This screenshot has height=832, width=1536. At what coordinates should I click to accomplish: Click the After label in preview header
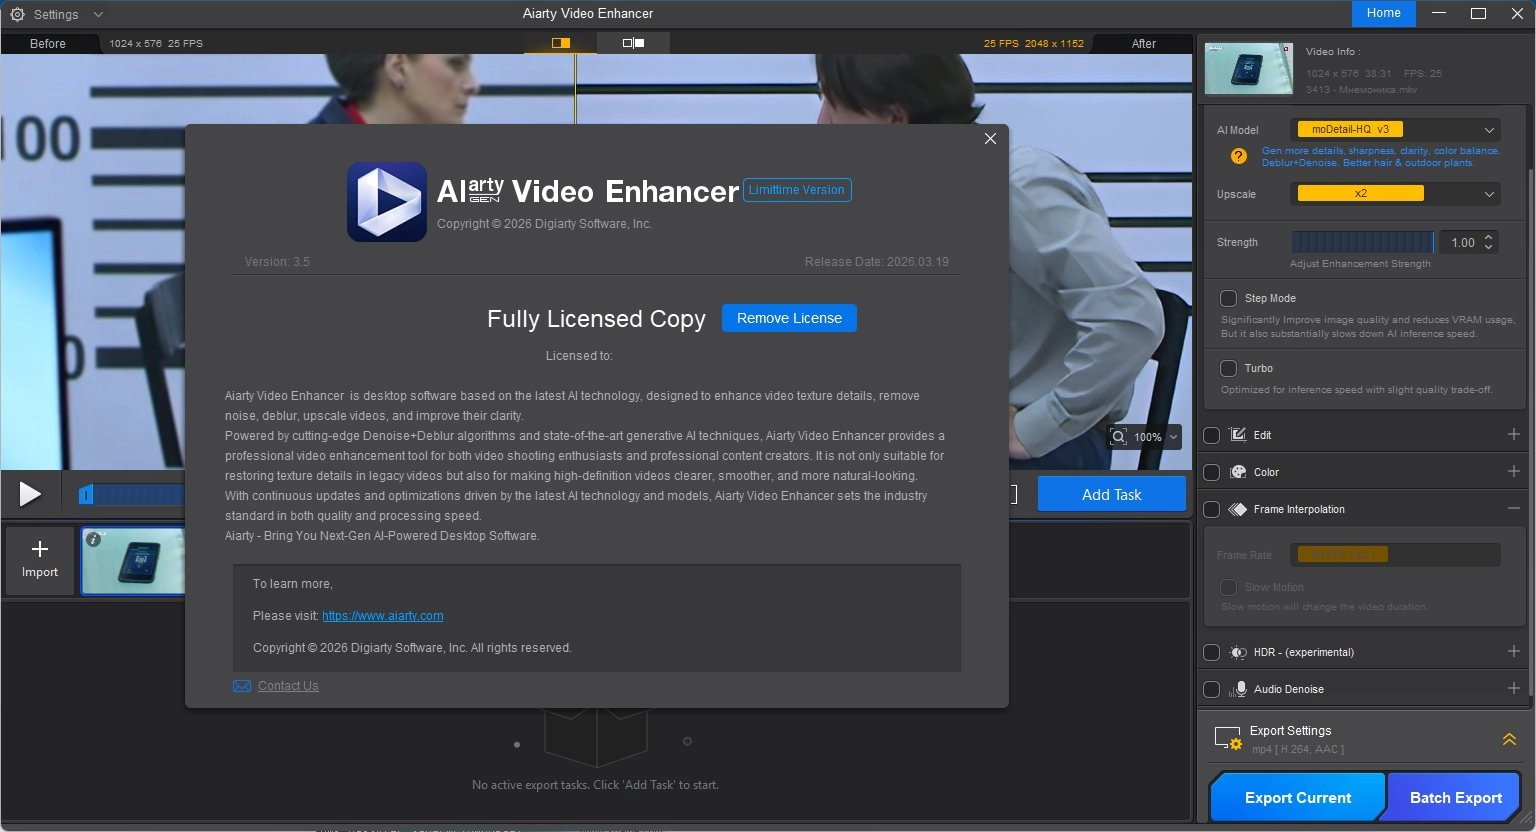click(1143, 44)
